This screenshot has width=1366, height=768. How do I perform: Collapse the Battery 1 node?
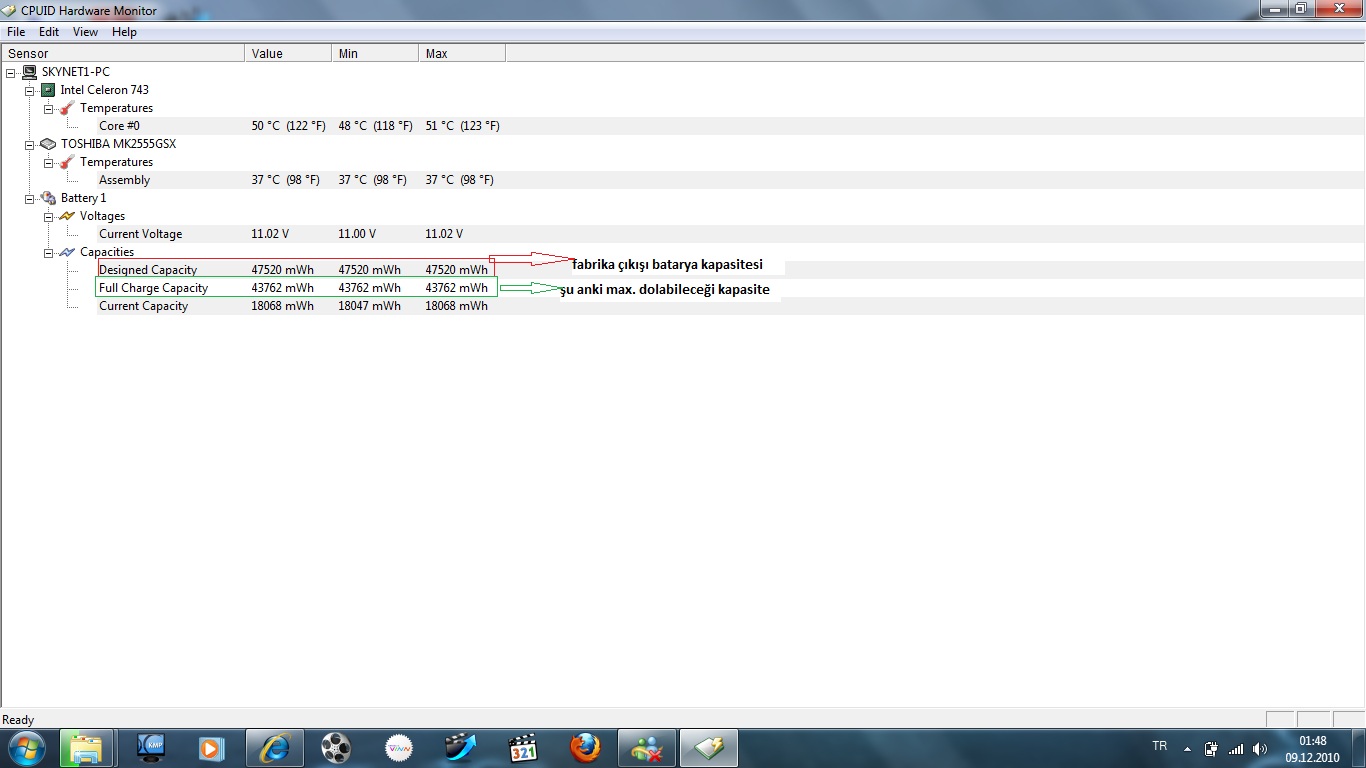coord(30,198)
